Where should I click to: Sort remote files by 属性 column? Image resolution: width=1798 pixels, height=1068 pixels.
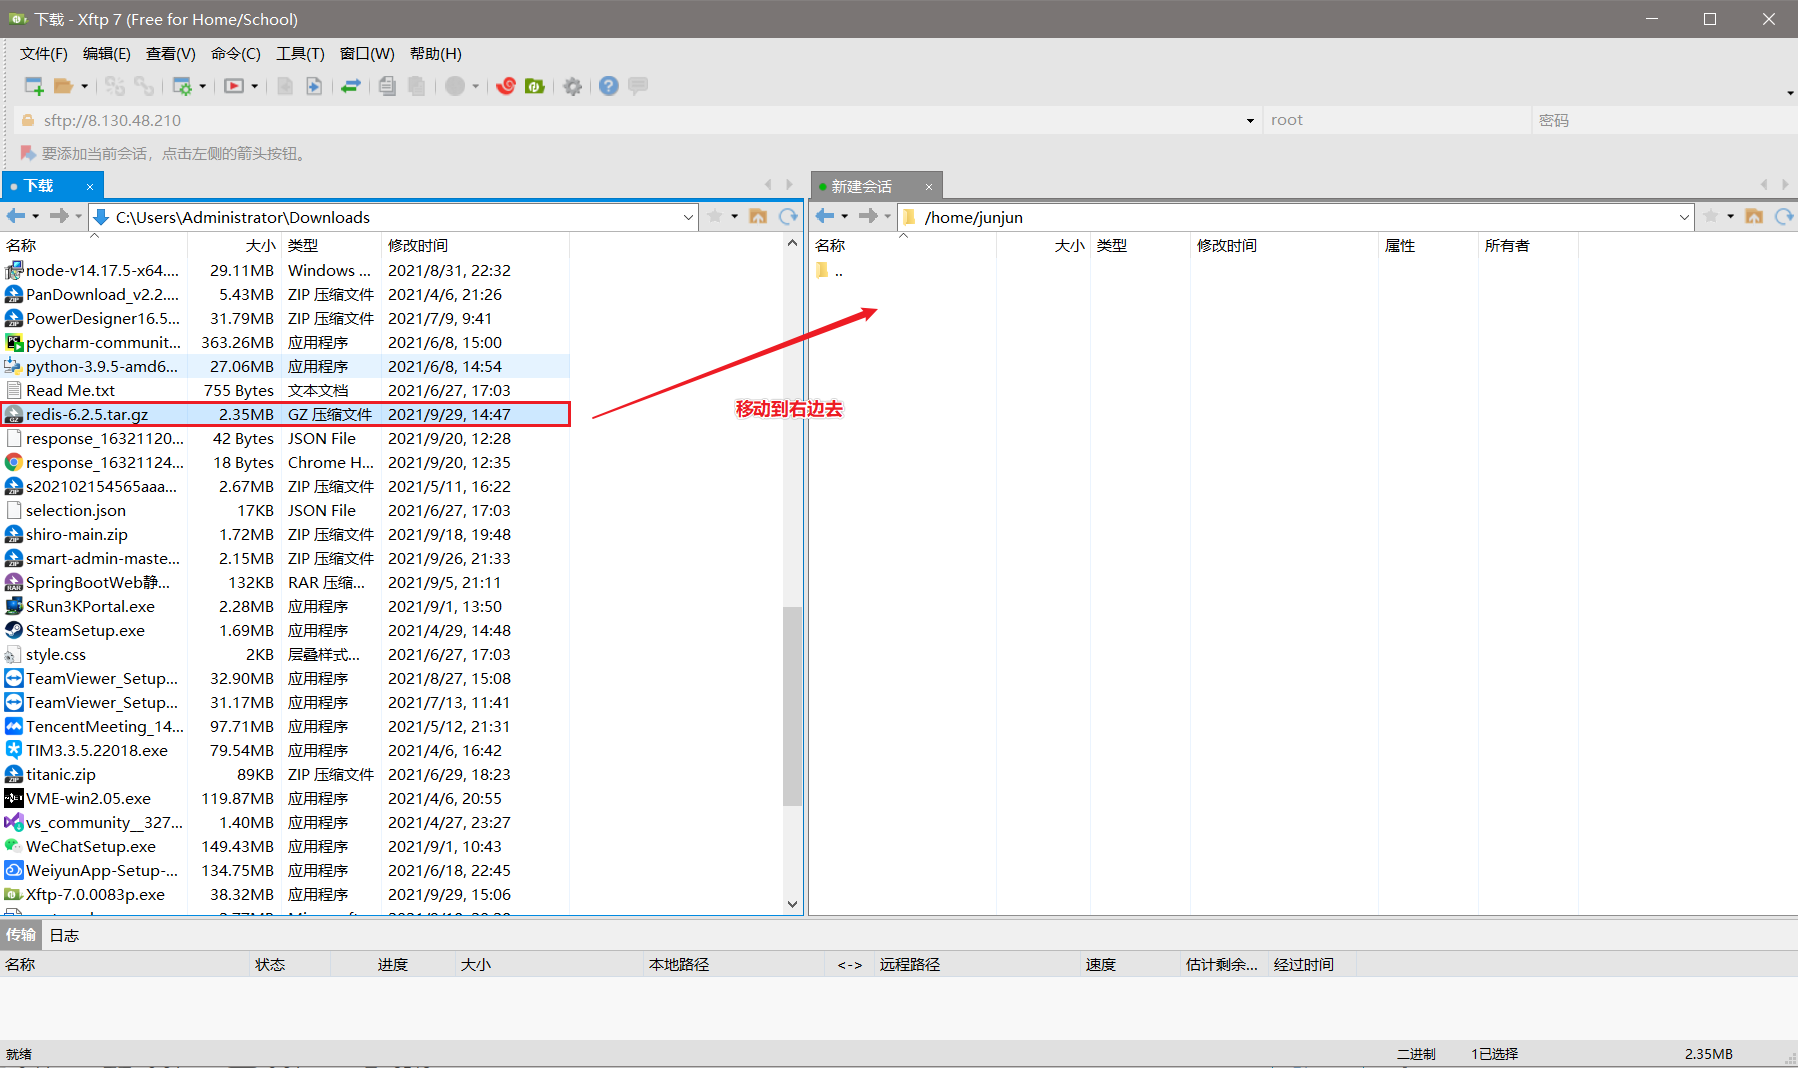point(1428,245)
